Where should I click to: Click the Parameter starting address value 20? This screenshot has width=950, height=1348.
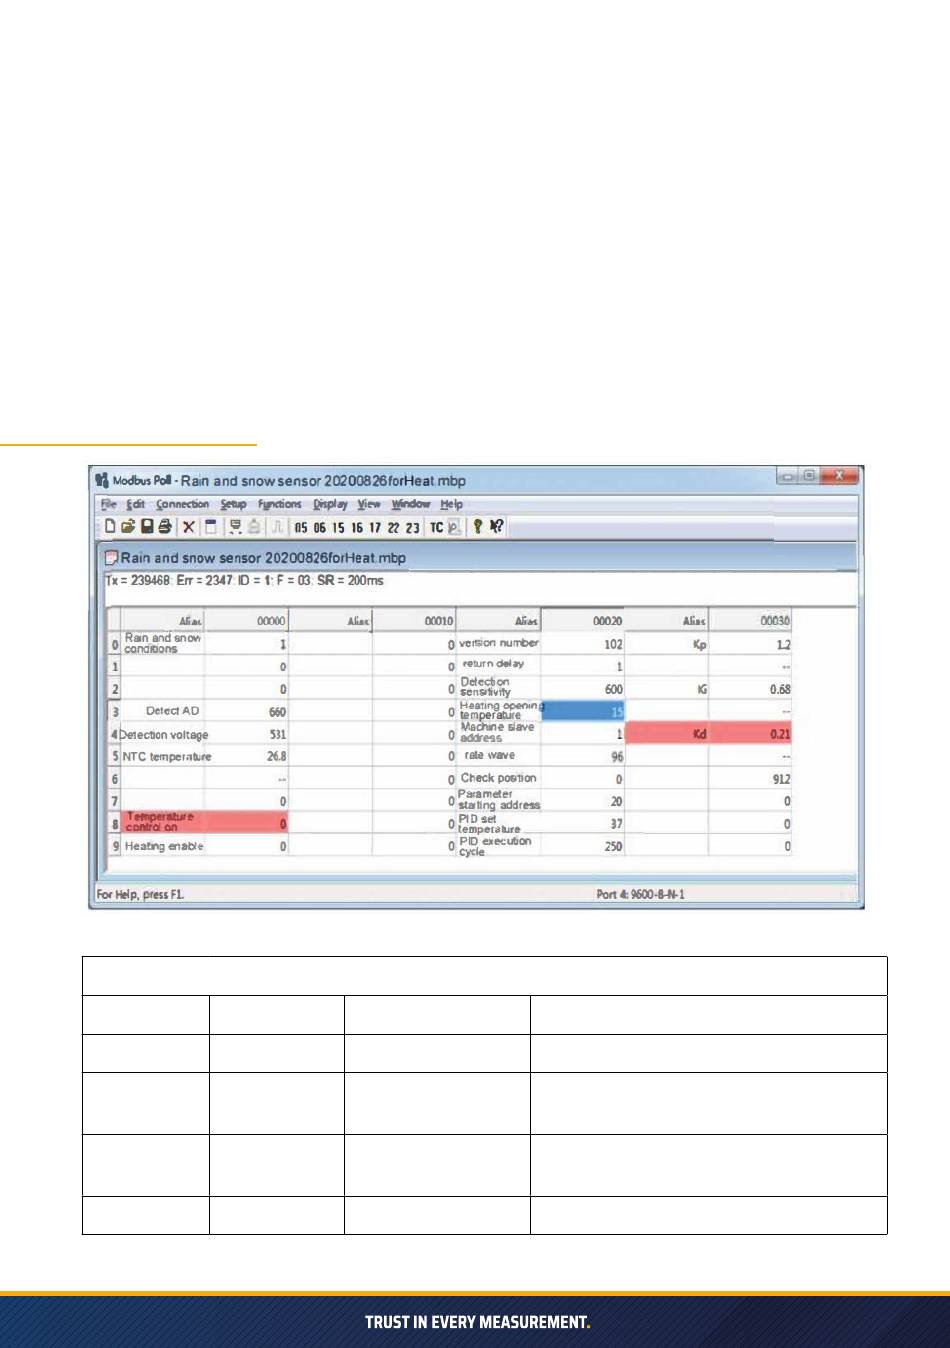point(616,802)
